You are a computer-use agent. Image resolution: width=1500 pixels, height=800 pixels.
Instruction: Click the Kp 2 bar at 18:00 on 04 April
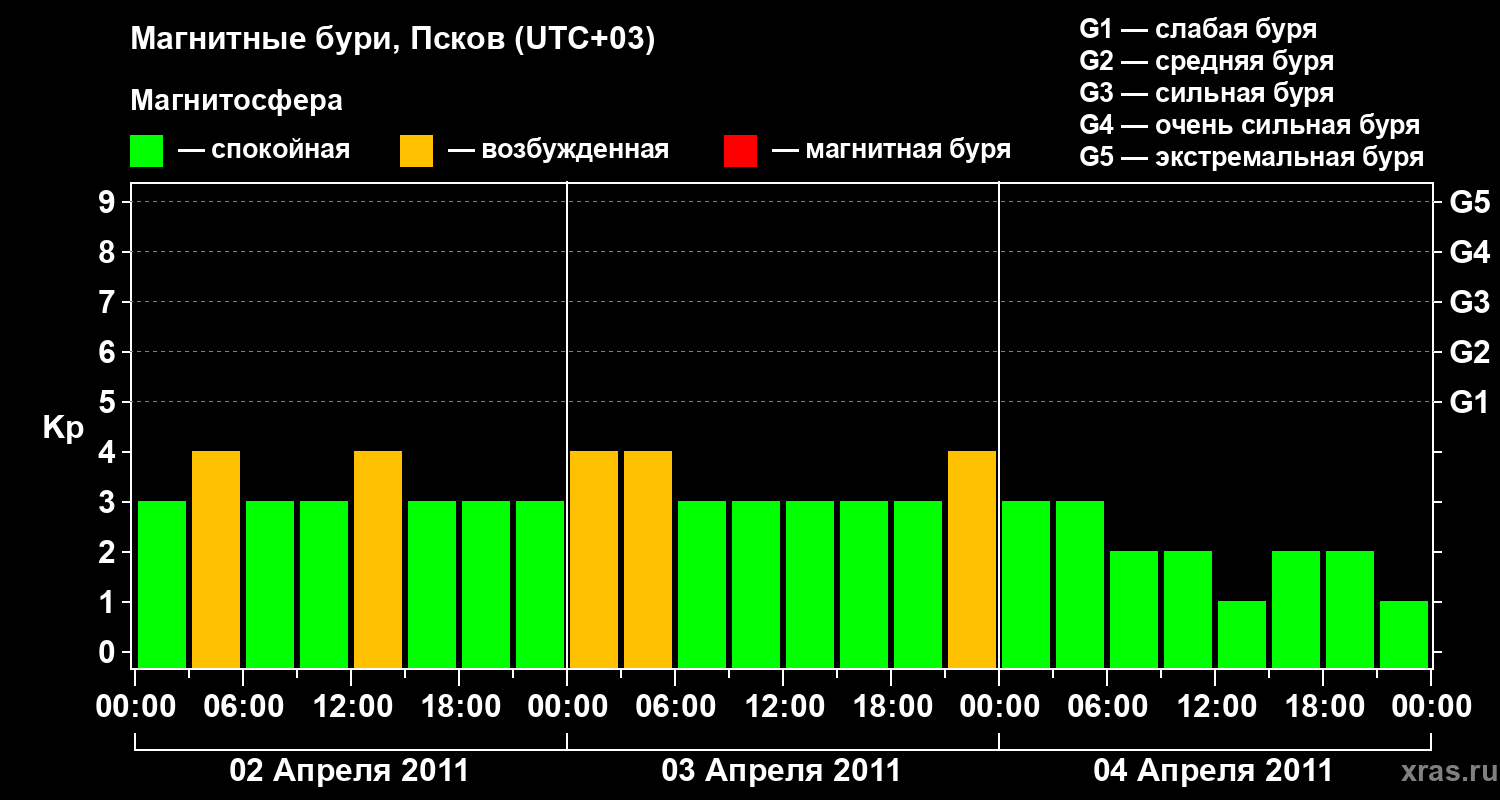1350,609
